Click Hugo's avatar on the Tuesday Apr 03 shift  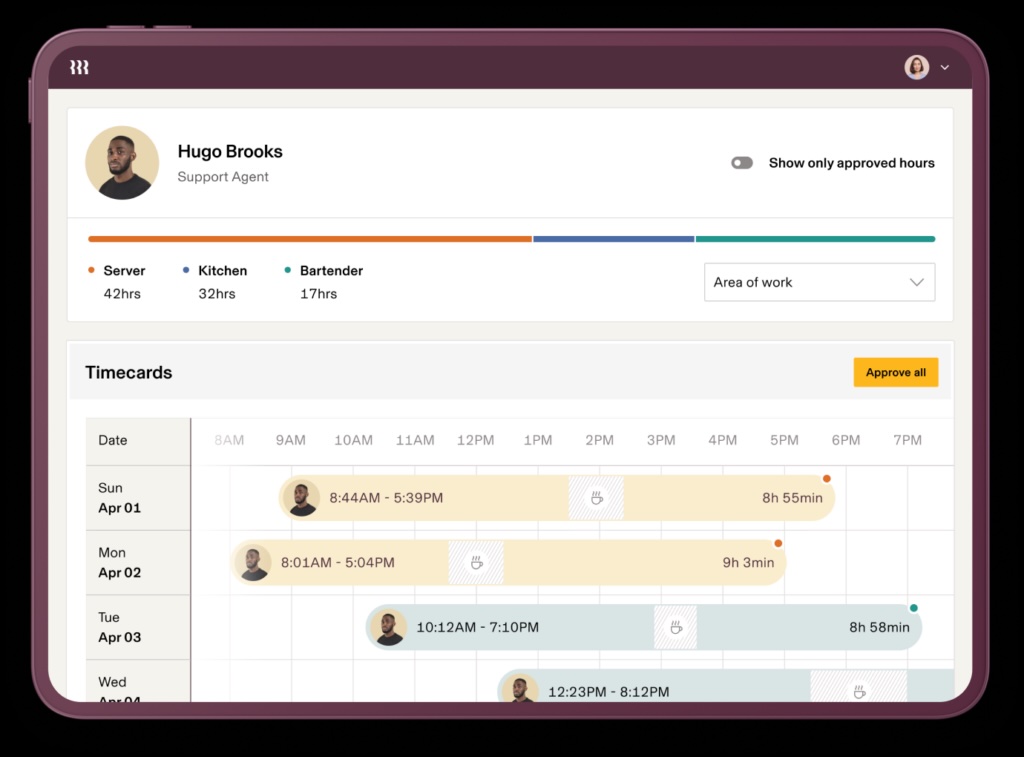coord(388,627)
